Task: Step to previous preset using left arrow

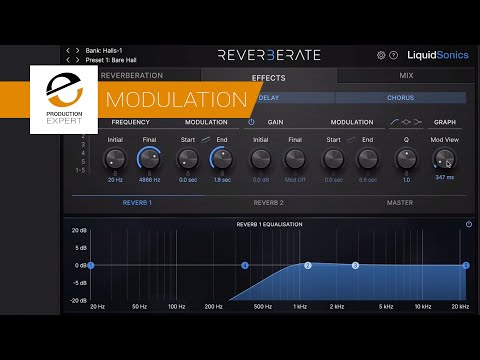Action: tap(68, 60)
